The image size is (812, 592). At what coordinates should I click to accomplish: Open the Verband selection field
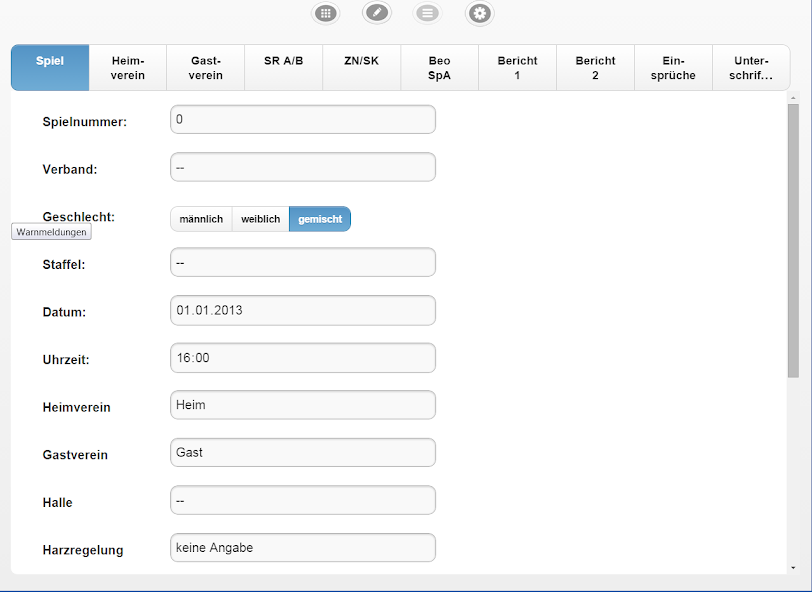(303, 167)
